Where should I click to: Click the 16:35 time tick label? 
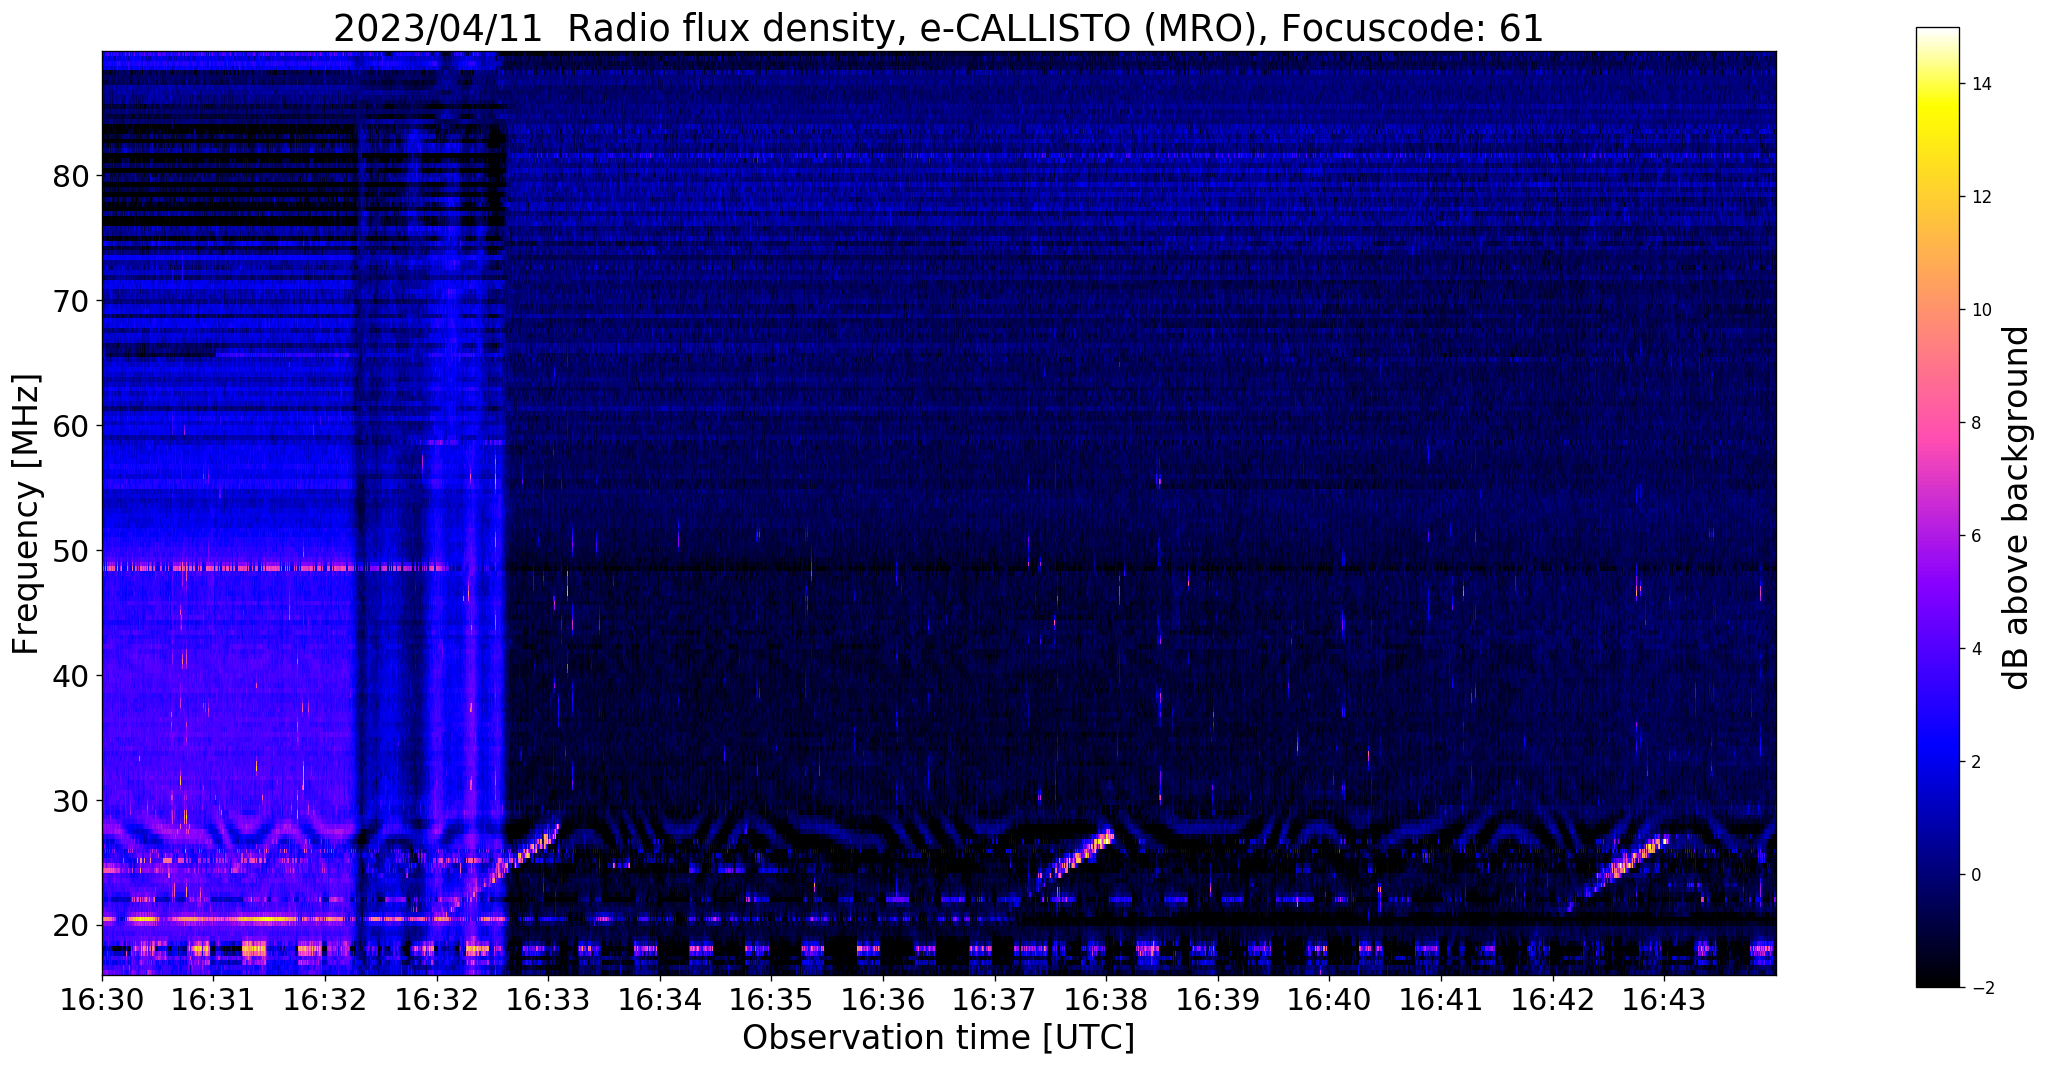coord(771,1001)
